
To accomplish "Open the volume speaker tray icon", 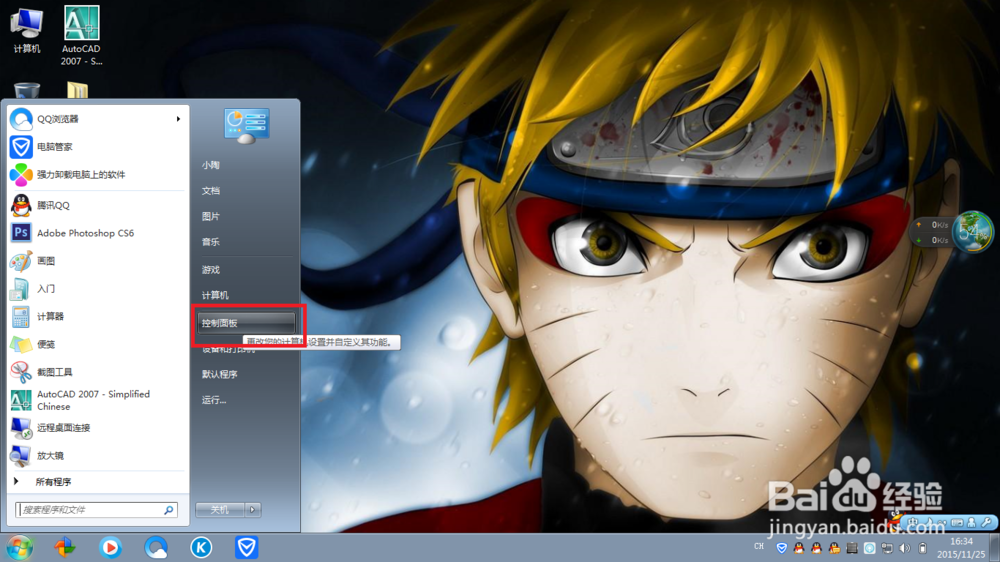I will pyautogui.click(x=905, y=548).
